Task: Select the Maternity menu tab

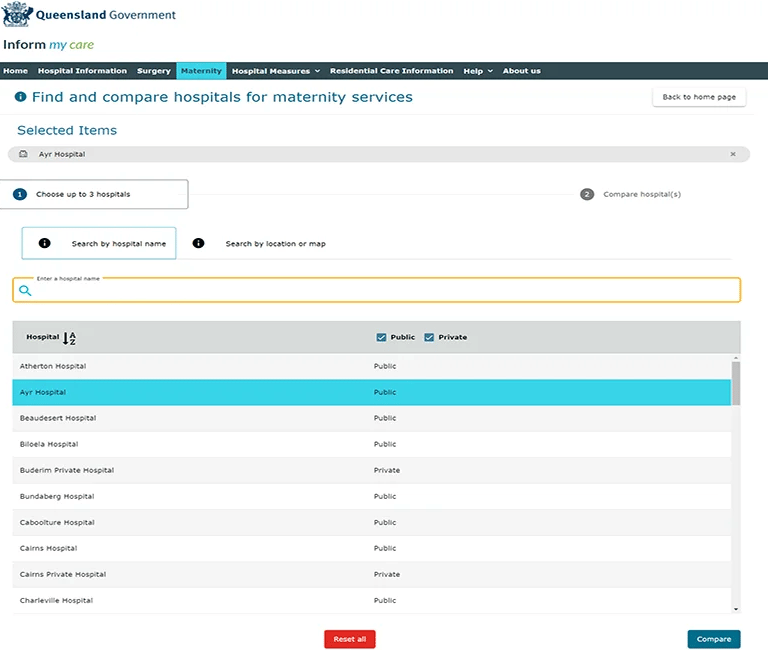Action: [201, 71]
